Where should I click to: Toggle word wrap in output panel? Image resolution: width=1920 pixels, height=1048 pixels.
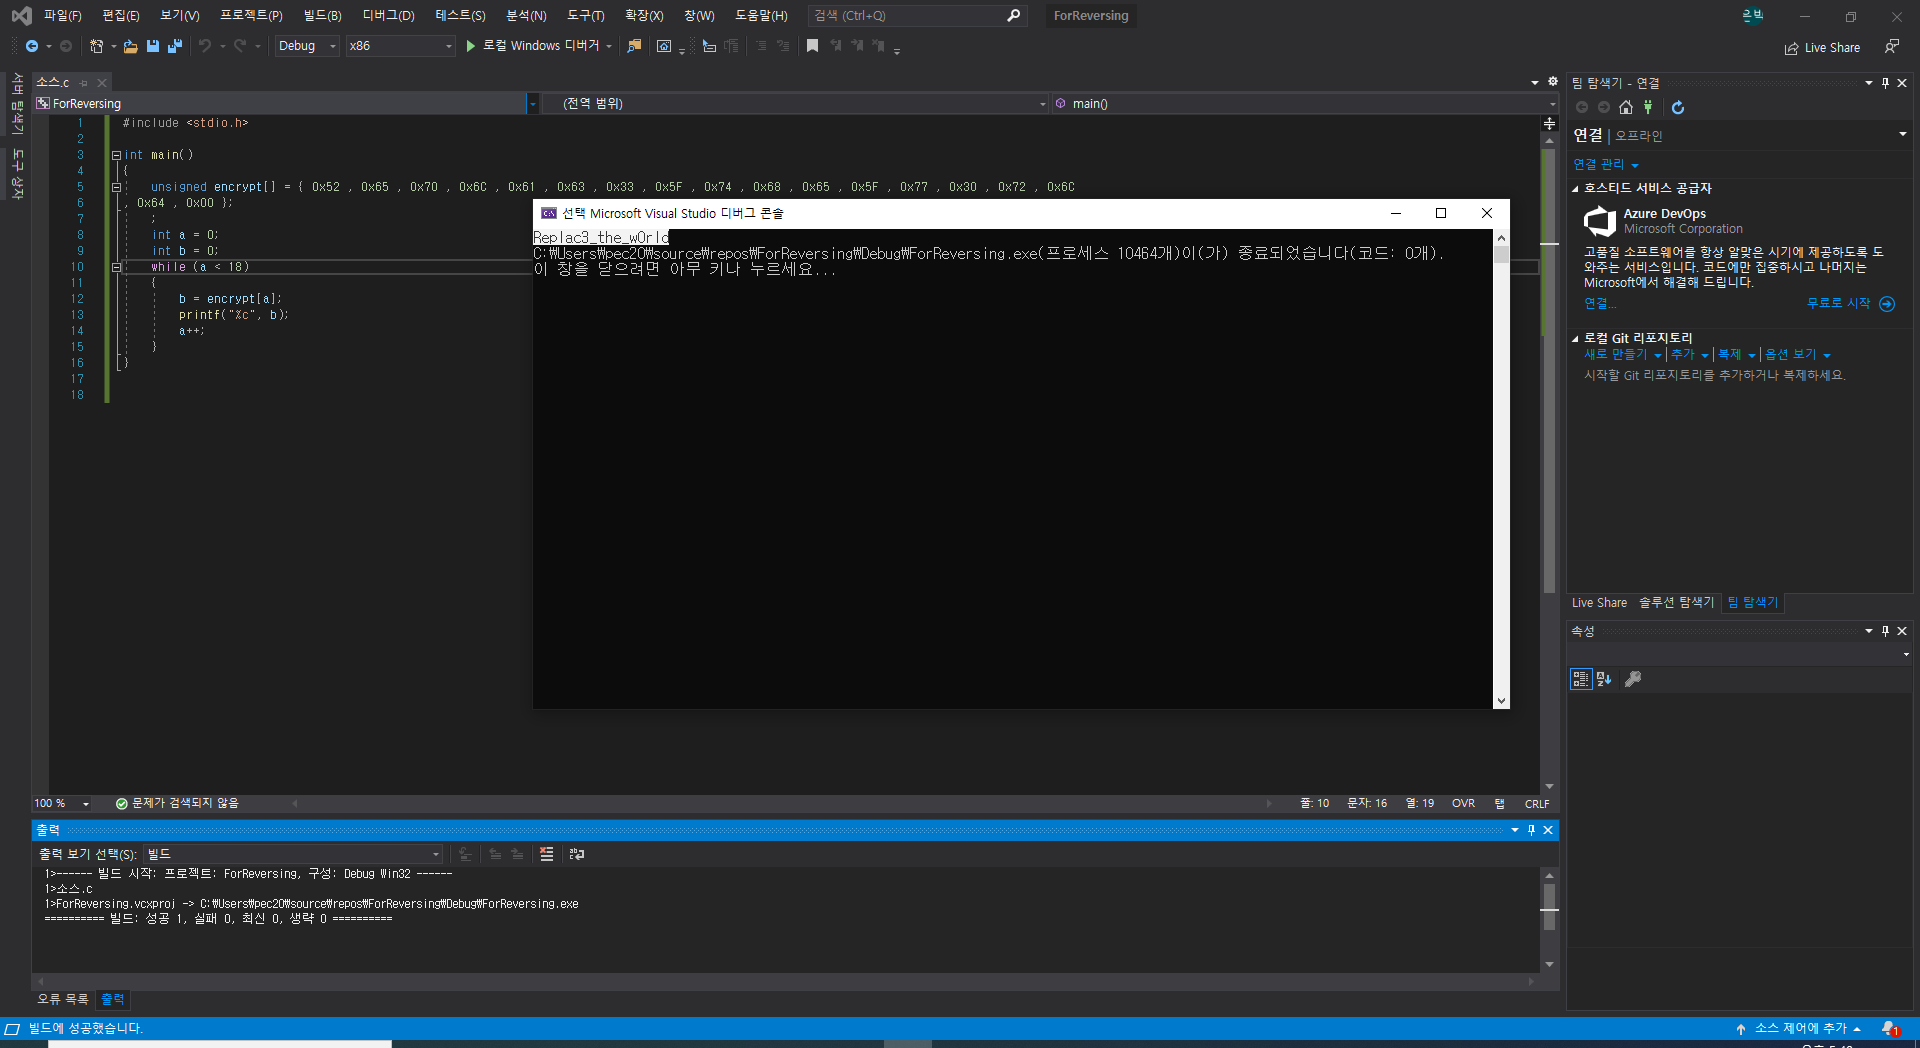577,854
